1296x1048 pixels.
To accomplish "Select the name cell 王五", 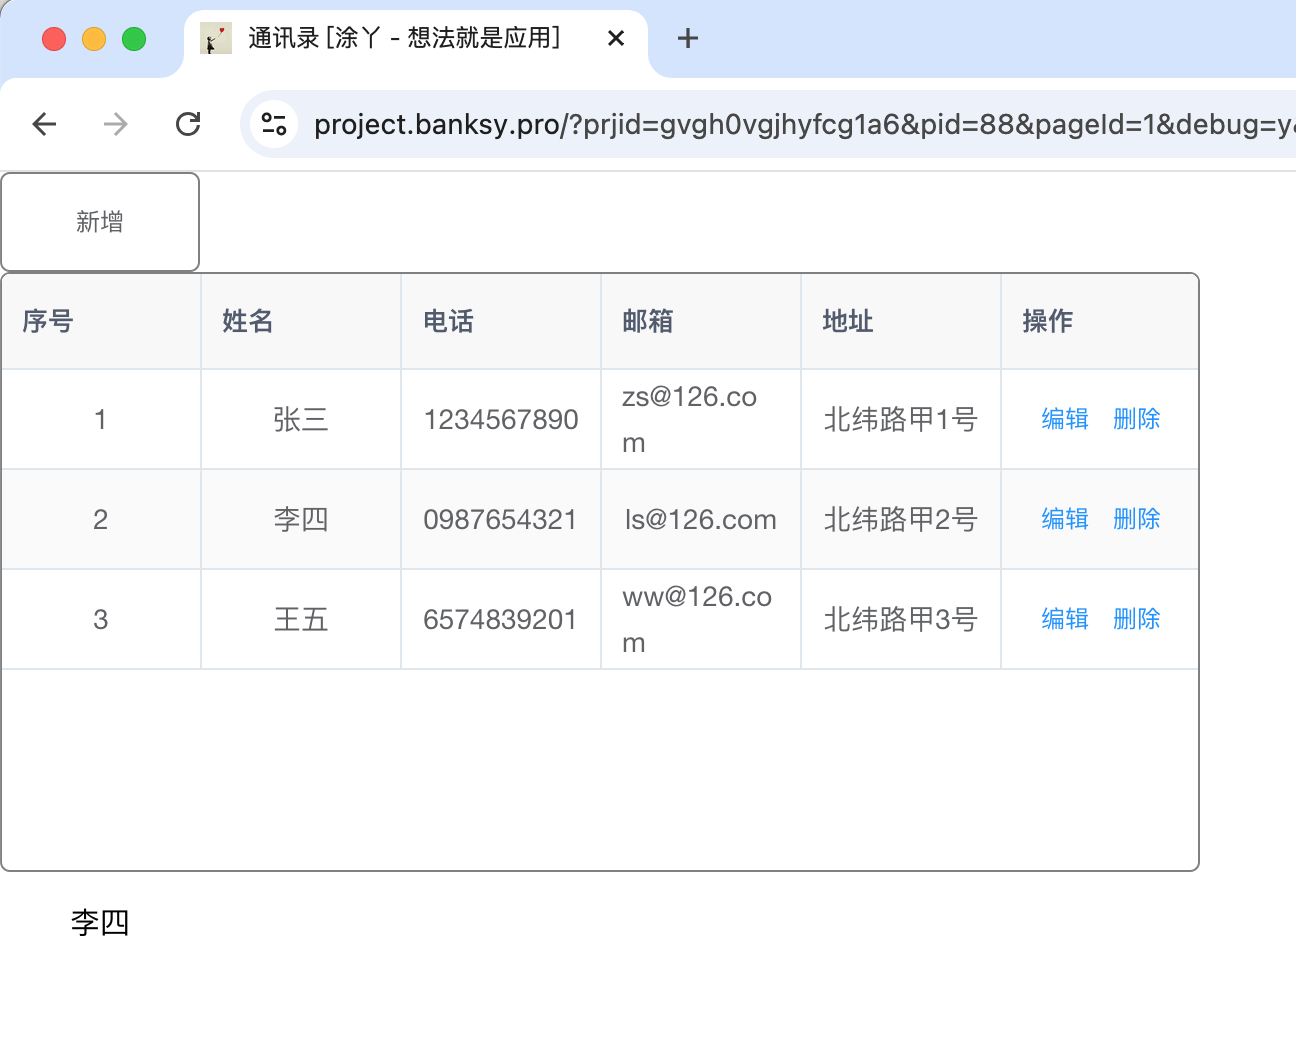I will click(x=301, y=619).
